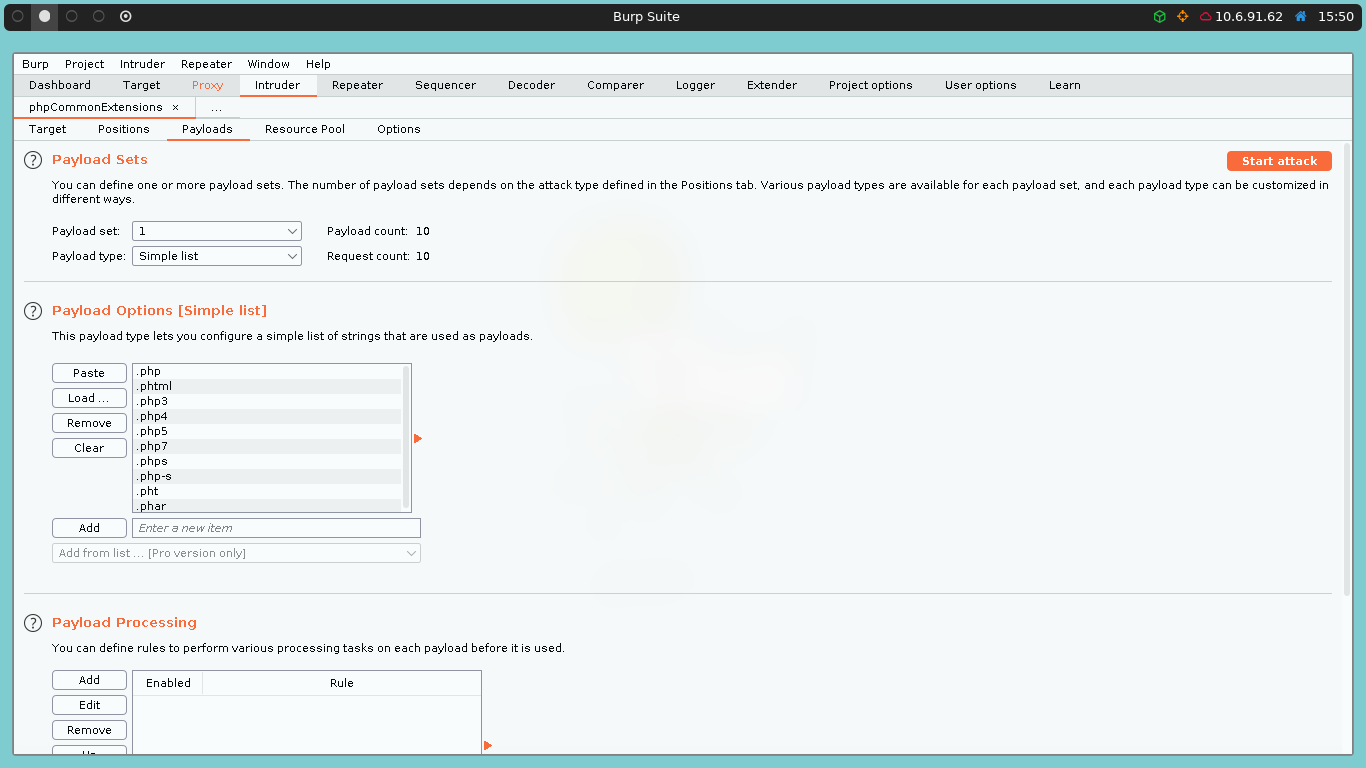Open new attack tab with ellipsis
Image resolution: width=1366 pixels, height=768 pixels.
pos(216,107)
